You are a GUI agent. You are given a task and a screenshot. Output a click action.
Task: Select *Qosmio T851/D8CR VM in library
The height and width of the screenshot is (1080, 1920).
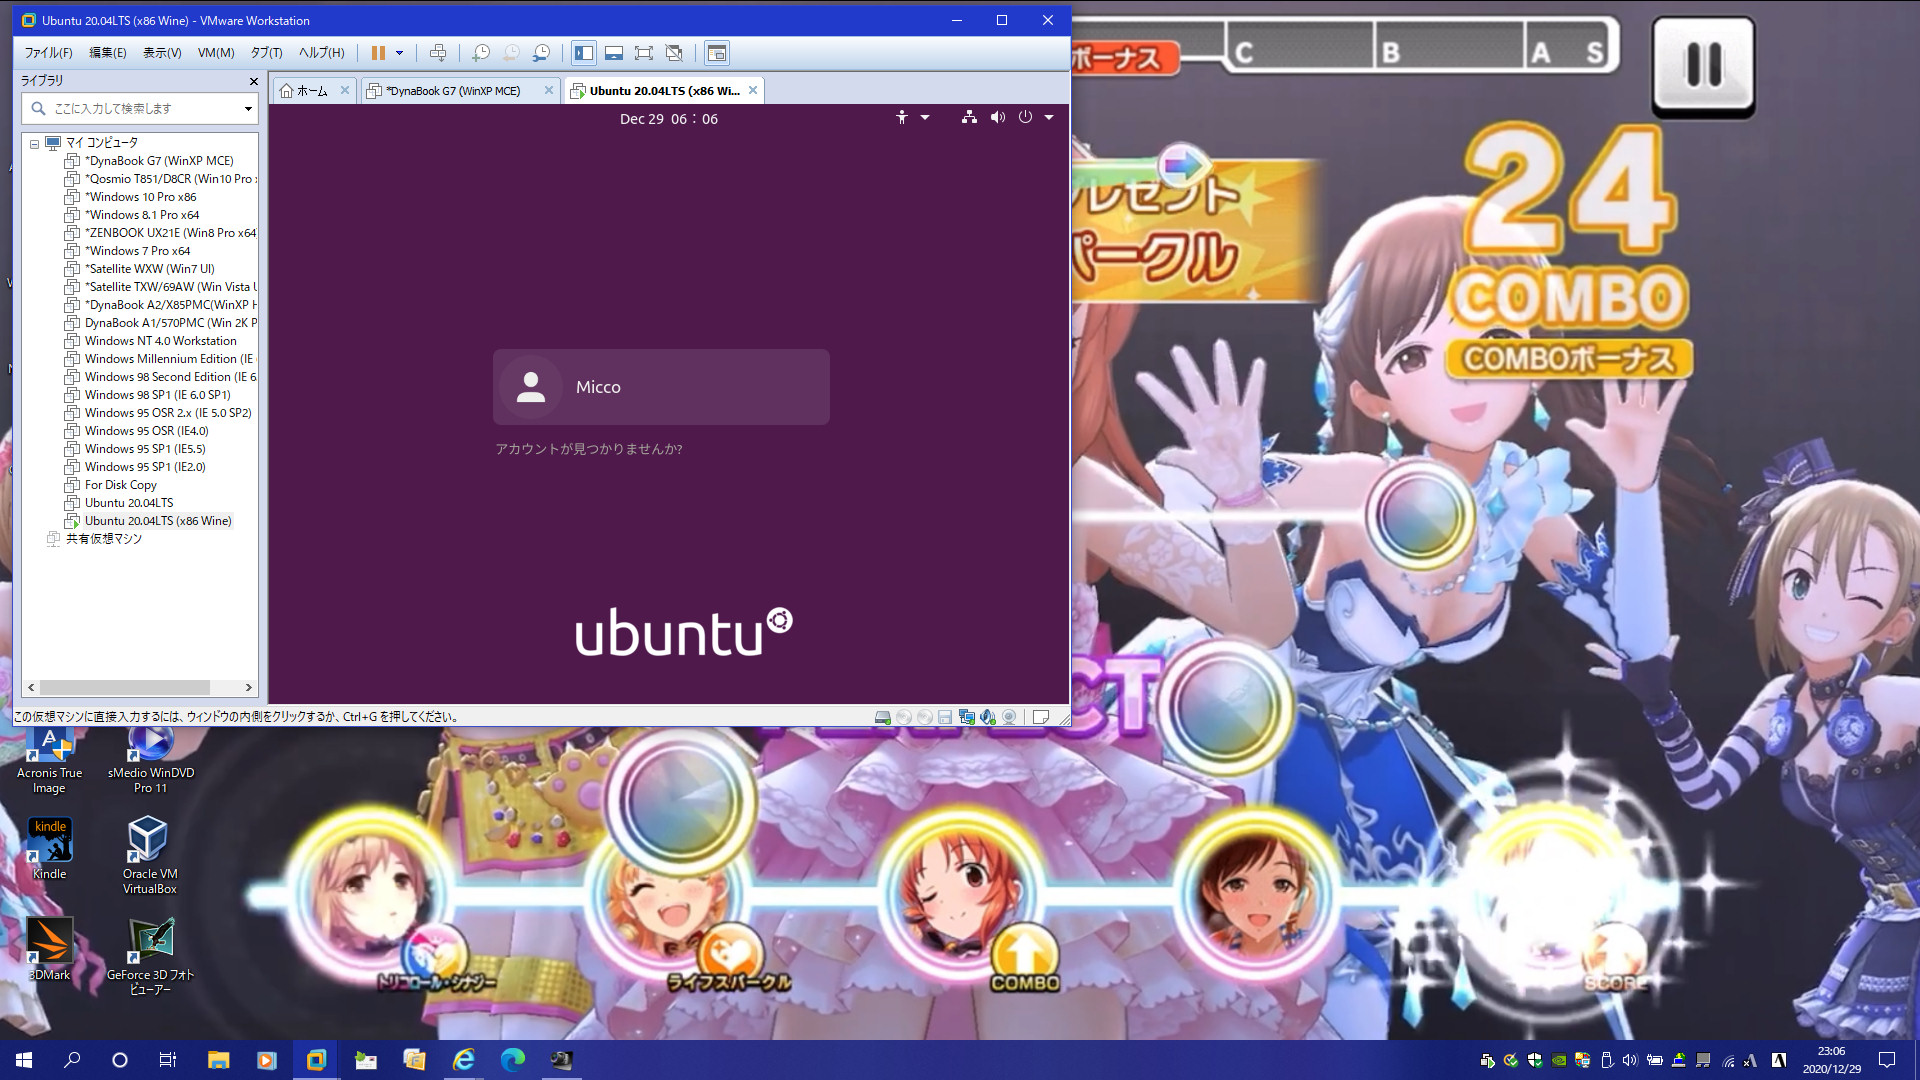tap(160, 179)
